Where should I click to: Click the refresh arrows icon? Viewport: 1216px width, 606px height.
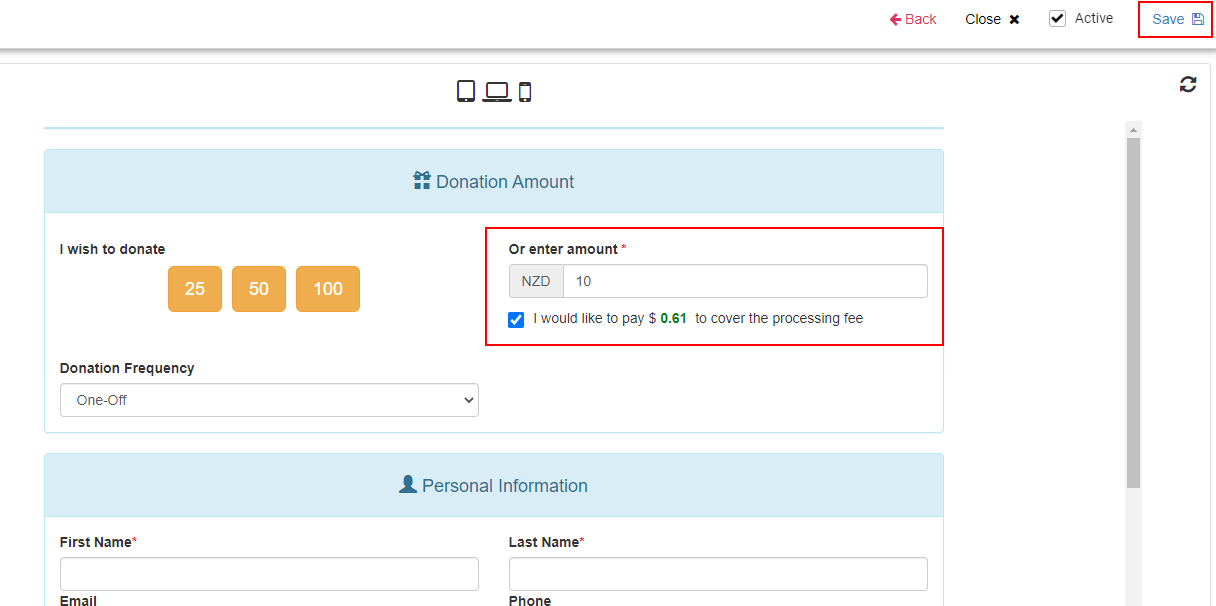tap(1188, 84)
